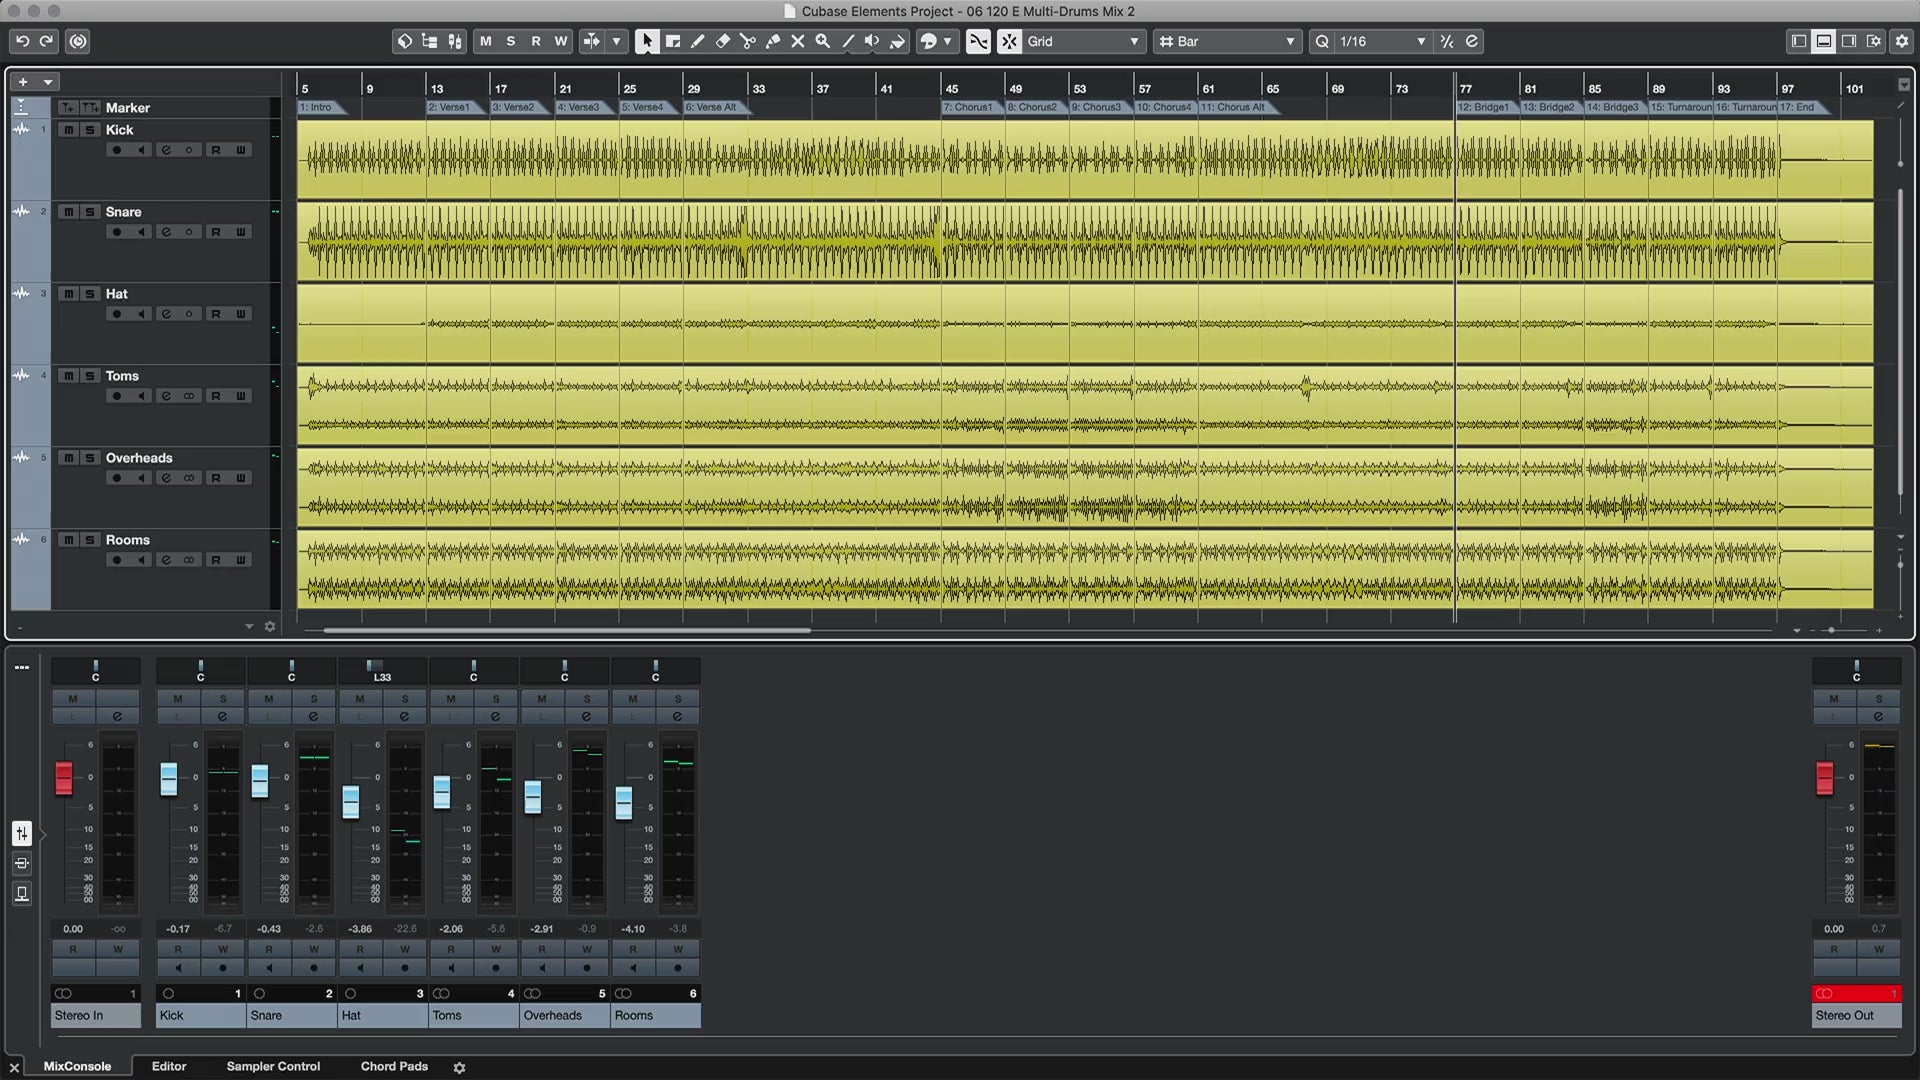
Task: Open the constrain delay compensation icon
Action: (78, 41)
